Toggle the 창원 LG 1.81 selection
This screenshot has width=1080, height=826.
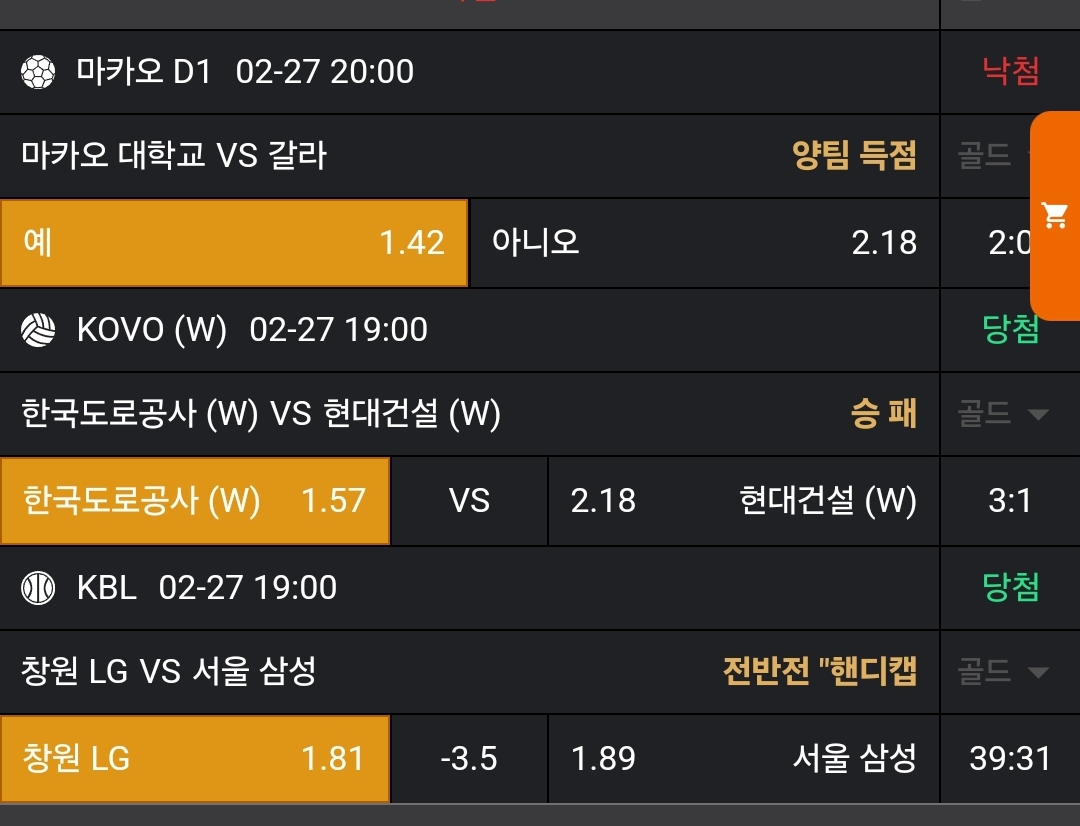coord(195,759)
